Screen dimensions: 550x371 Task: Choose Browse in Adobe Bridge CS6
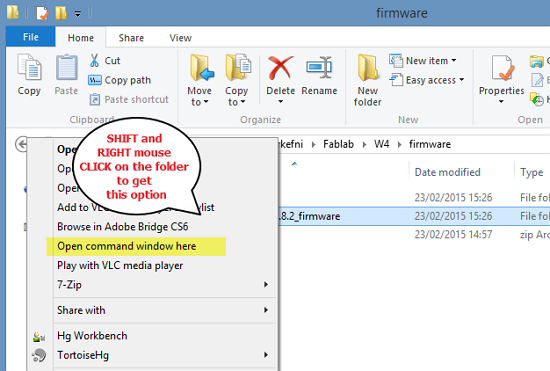point(123,227)
